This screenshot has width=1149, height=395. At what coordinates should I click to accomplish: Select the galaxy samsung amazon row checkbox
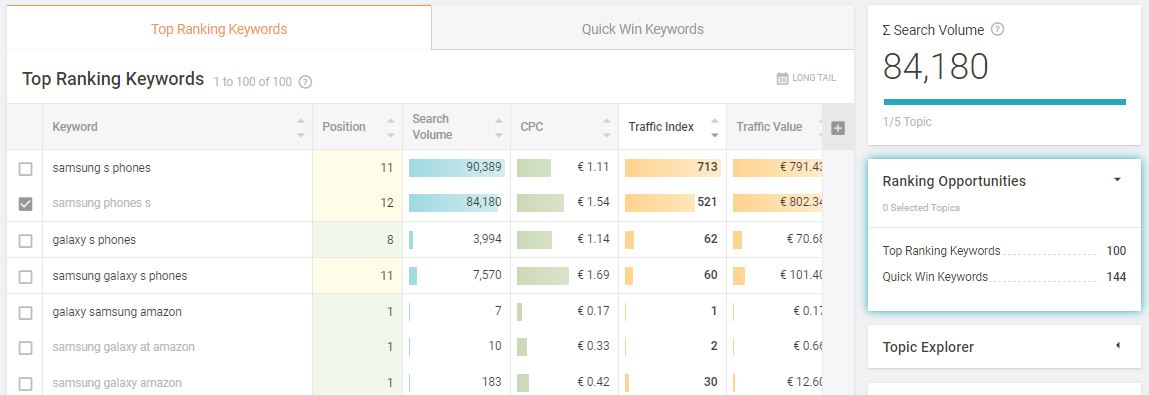click(25, 313)
